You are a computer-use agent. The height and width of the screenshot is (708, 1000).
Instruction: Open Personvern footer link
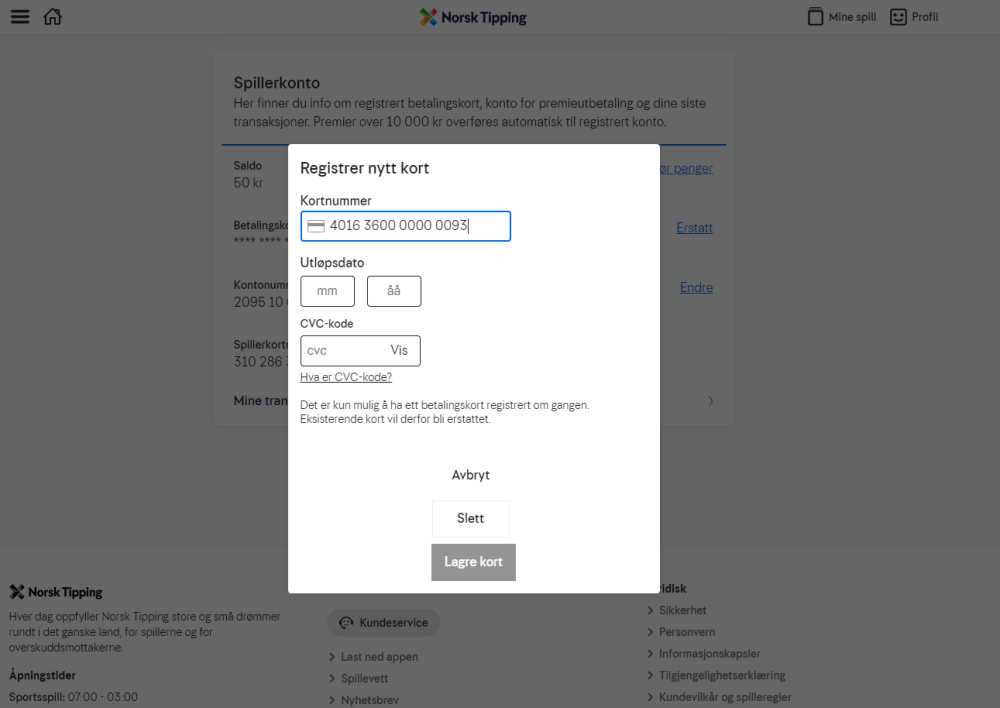coord(686,632)
